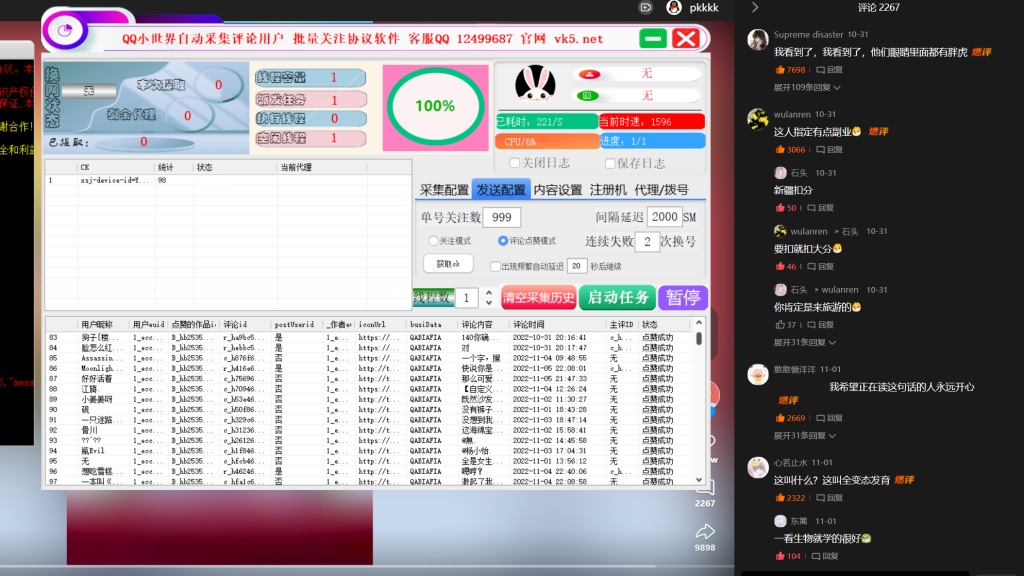Enable the 关闭日志 checkbox

click(514, 162)
